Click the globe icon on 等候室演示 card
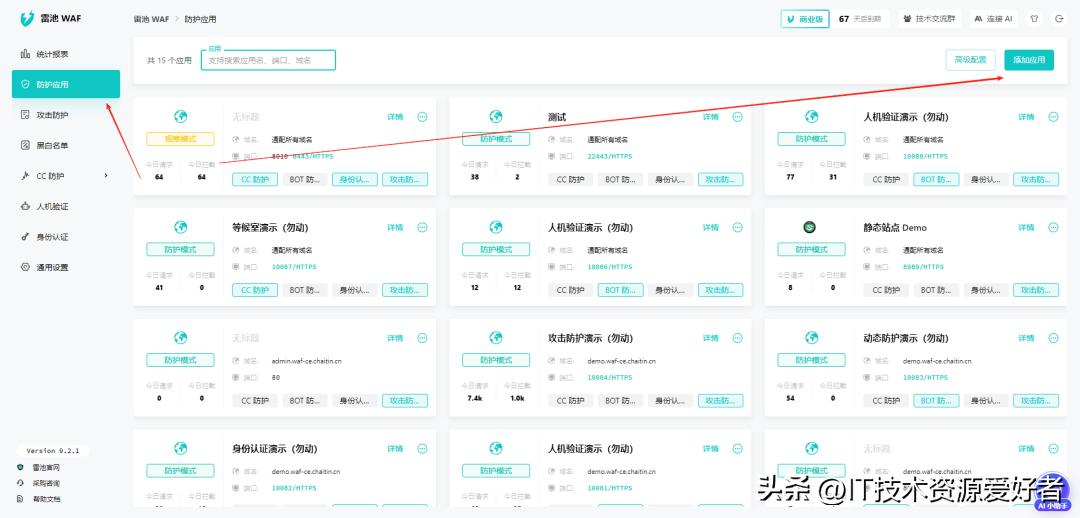Screen dimensions: 1080x518 point(180,227)
